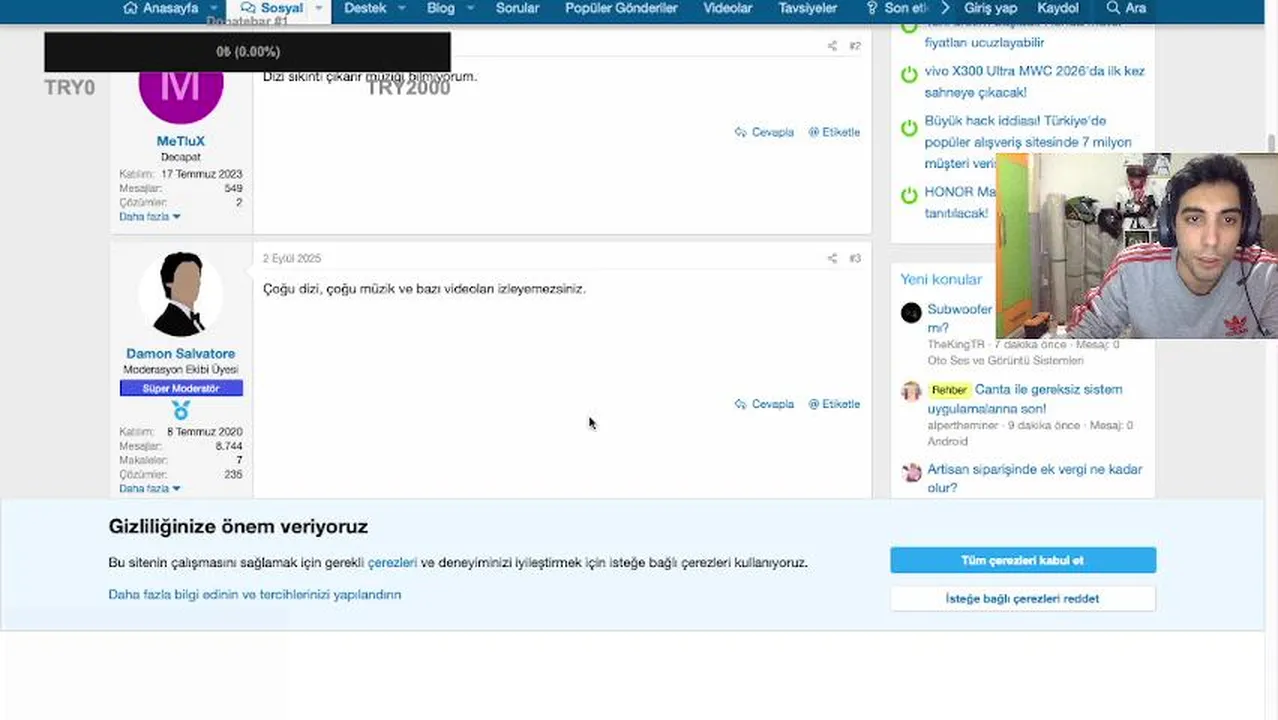Share post #2 via share icon
The width and height of the screenshot is (1278, 720).
point(832,46)
